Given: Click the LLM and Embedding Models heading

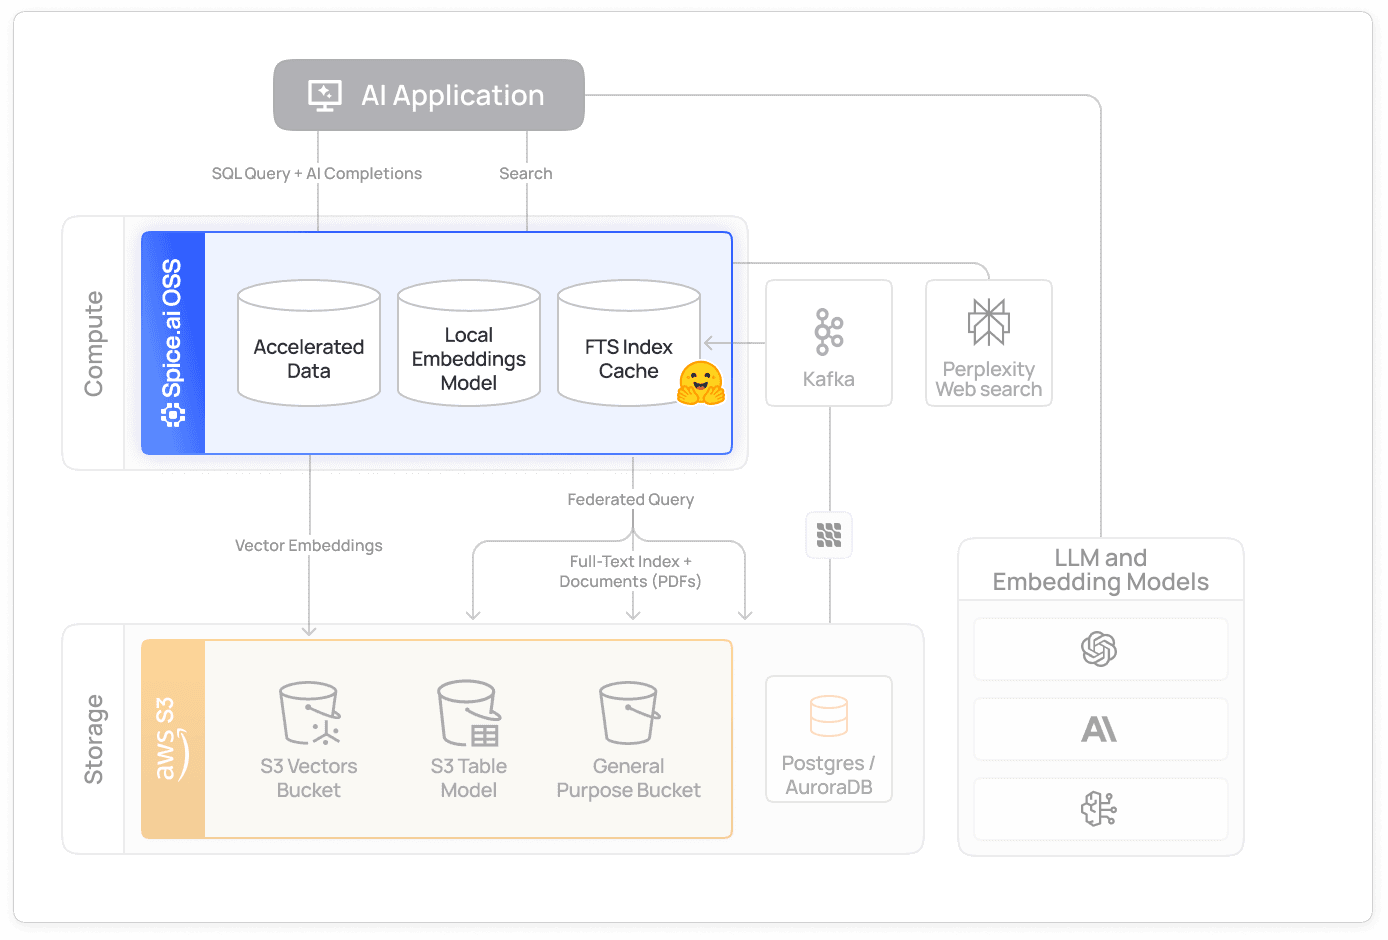Looking at the screenshot, I should 1100,570.
